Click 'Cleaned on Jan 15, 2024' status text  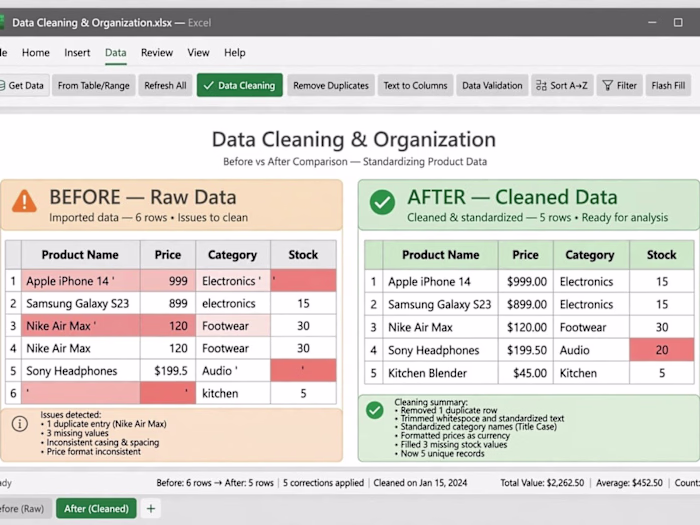point(420,483)
